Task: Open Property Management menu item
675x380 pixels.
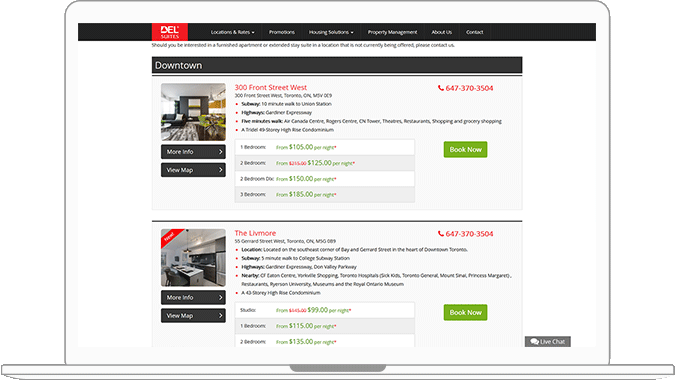Action: pyautogui.click(x=392, y=32)
